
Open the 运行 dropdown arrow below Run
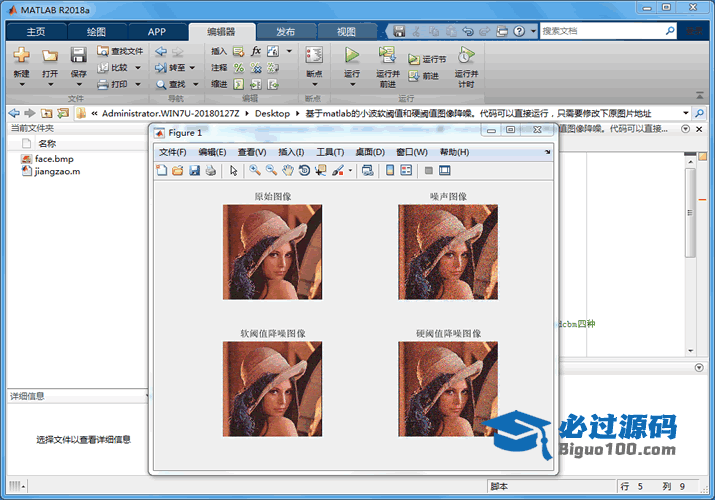[x=352, y=84]
